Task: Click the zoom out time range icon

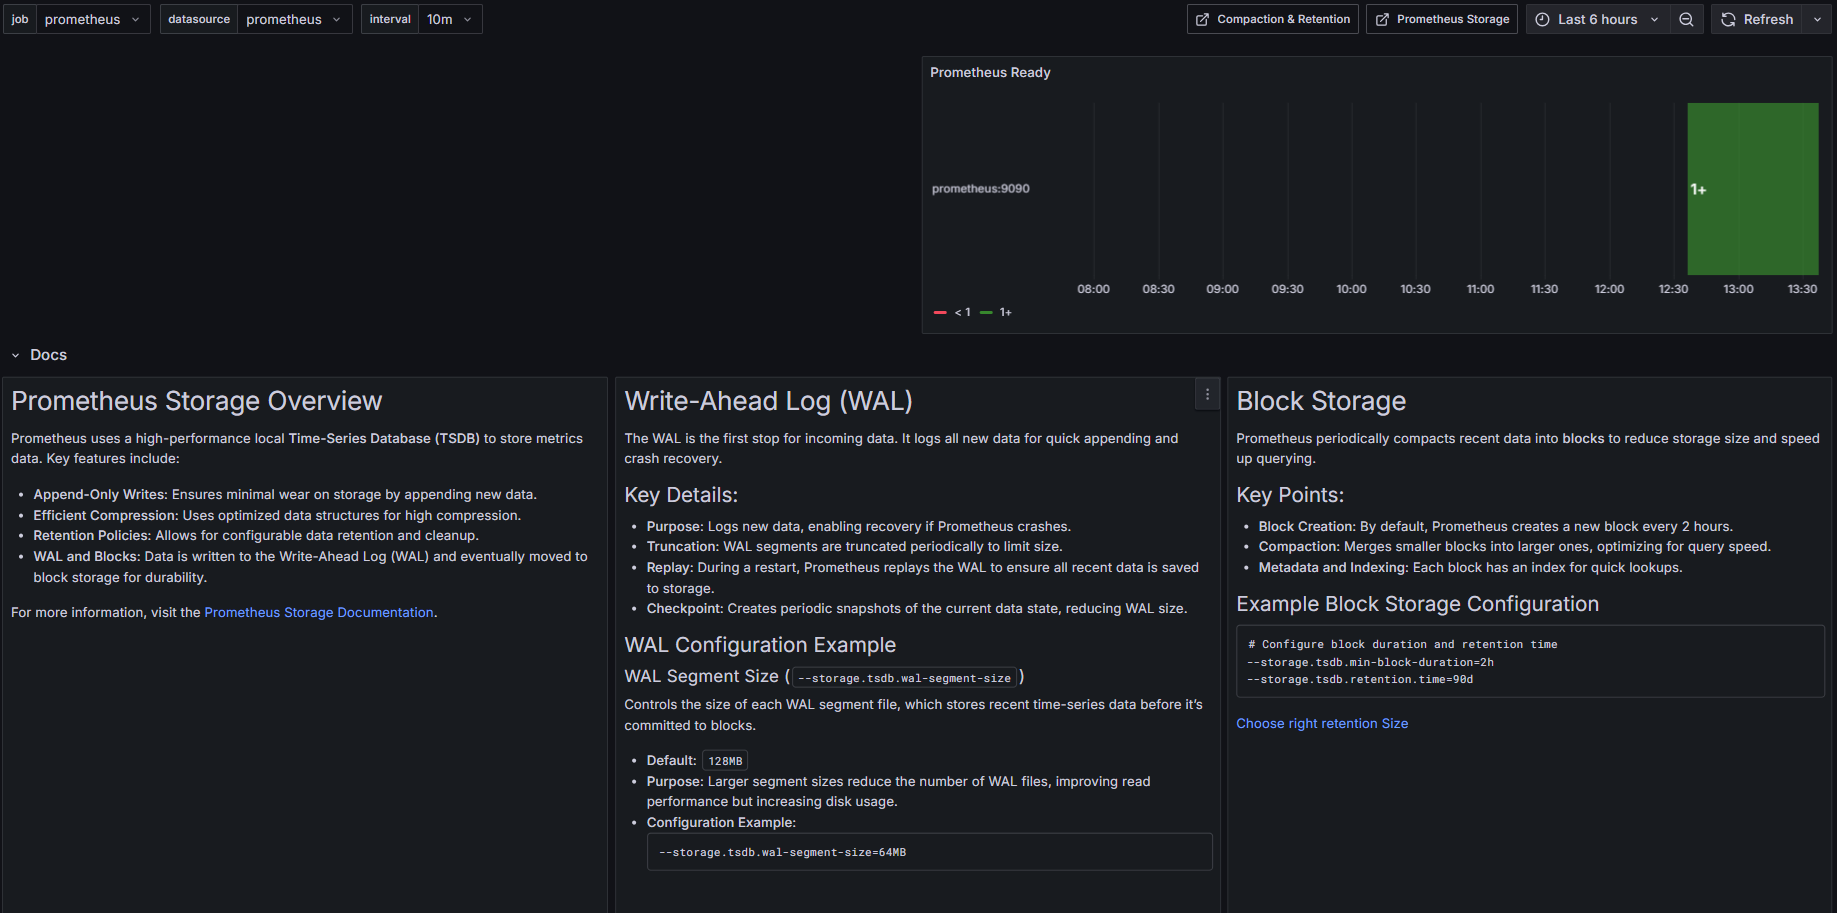Action: [1686, 19]
